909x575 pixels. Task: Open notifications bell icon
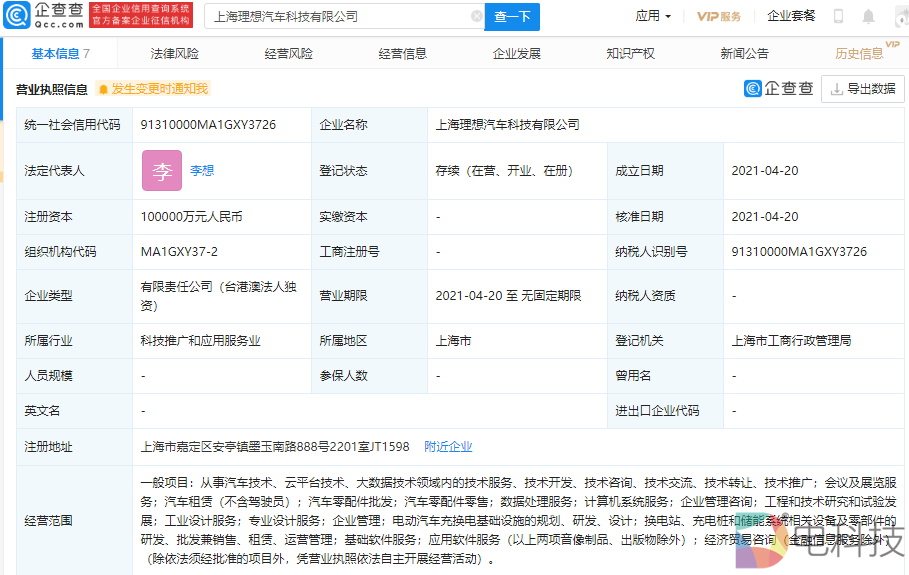(868, 16)
